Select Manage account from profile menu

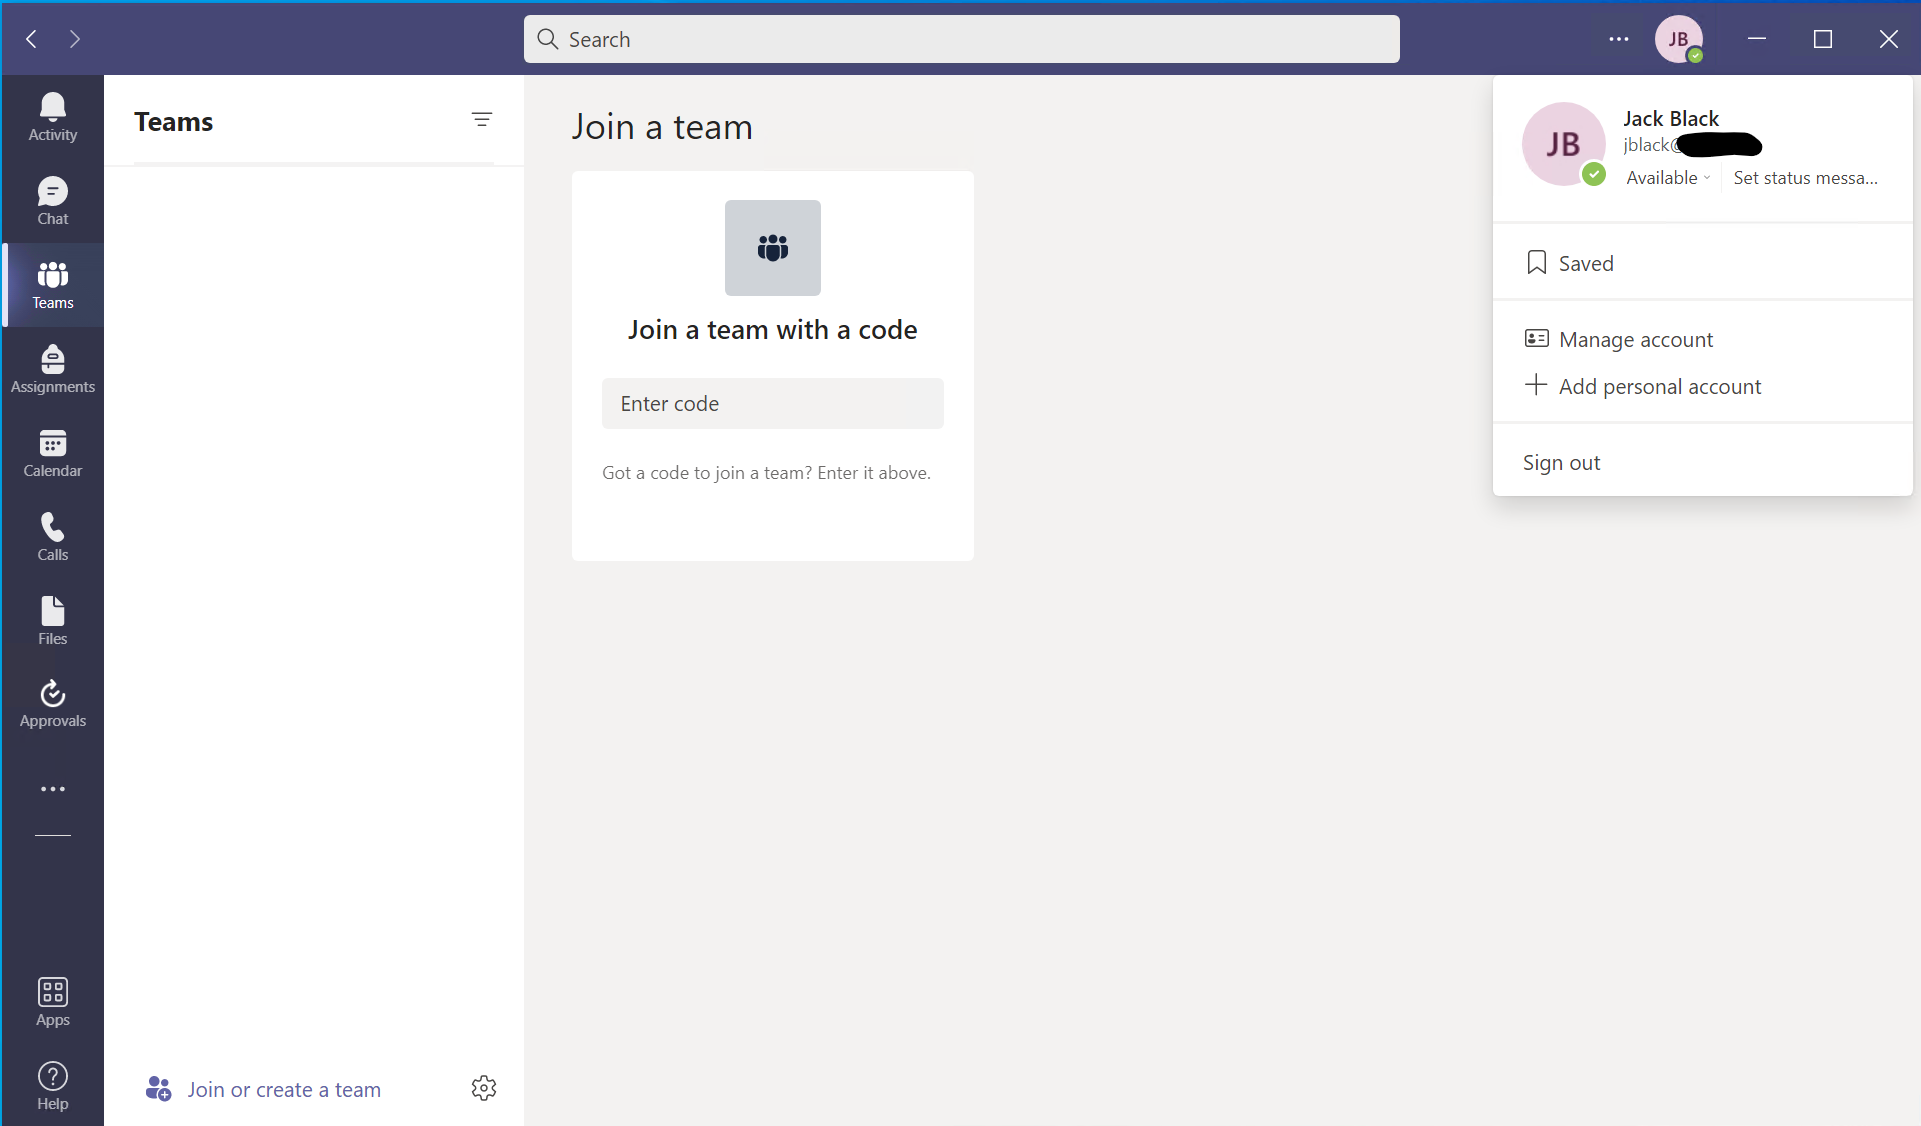tap(1636, 339)
